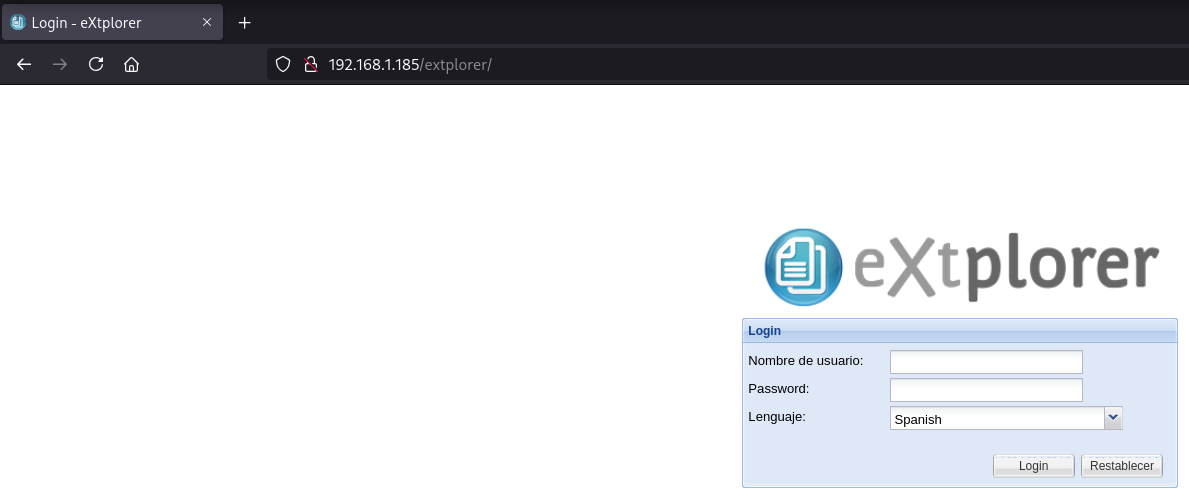
Task: Expand the Lenguaje dropdown arrow
Action: click(1113, 418)
